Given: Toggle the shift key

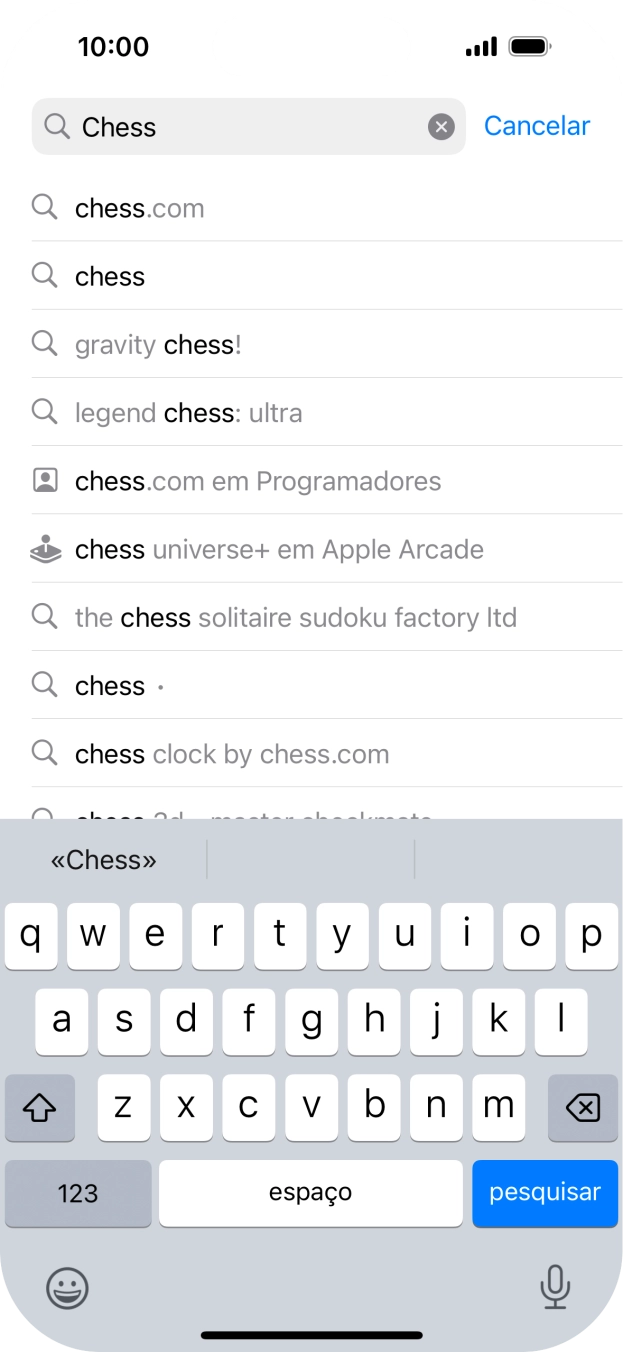Looking at the screenshot, I should [40, 1108].
